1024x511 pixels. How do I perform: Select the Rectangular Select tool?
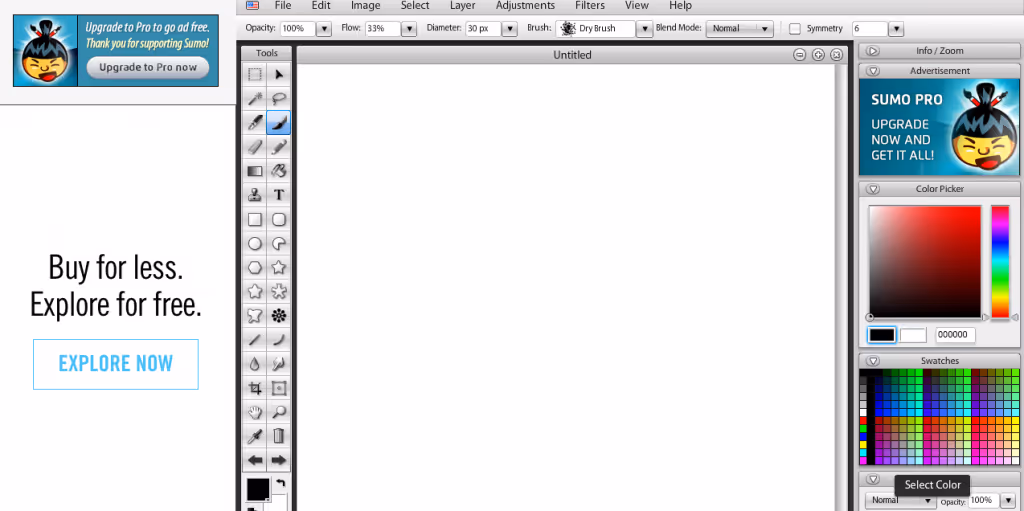point(255,74)
